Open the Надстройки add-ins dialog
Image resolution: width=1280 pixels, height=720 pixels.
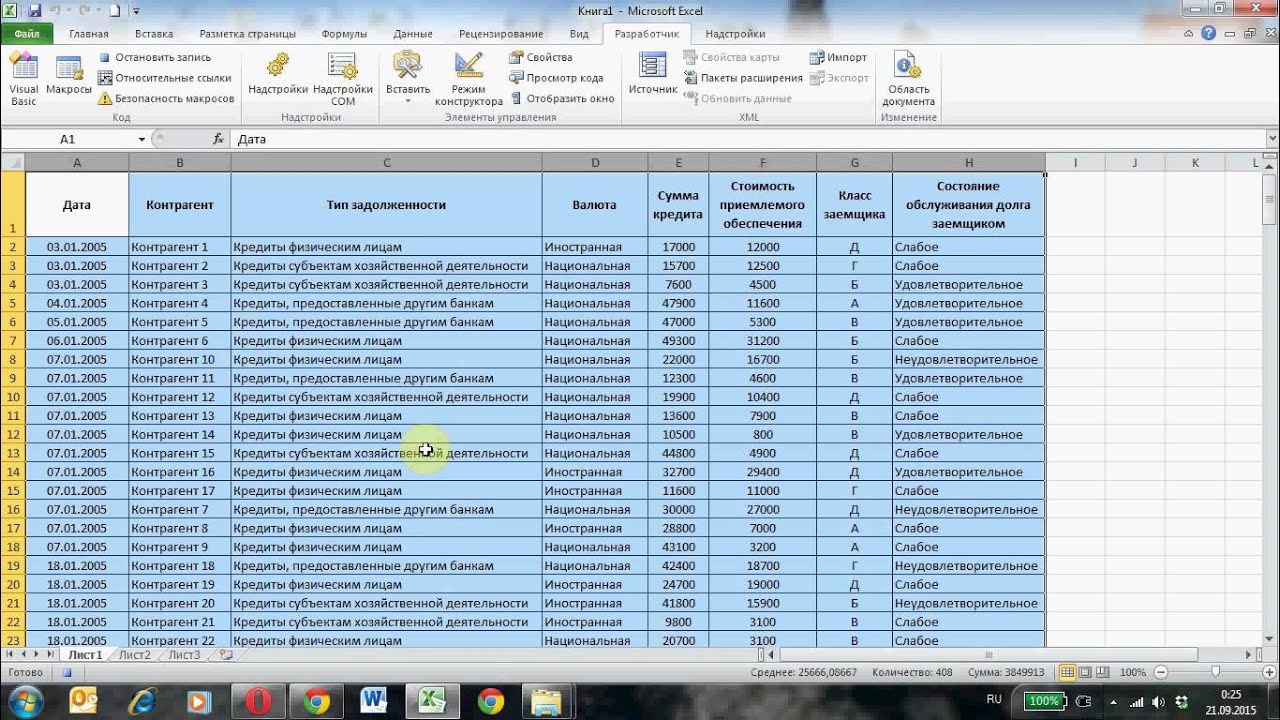[x=278, y=76]
